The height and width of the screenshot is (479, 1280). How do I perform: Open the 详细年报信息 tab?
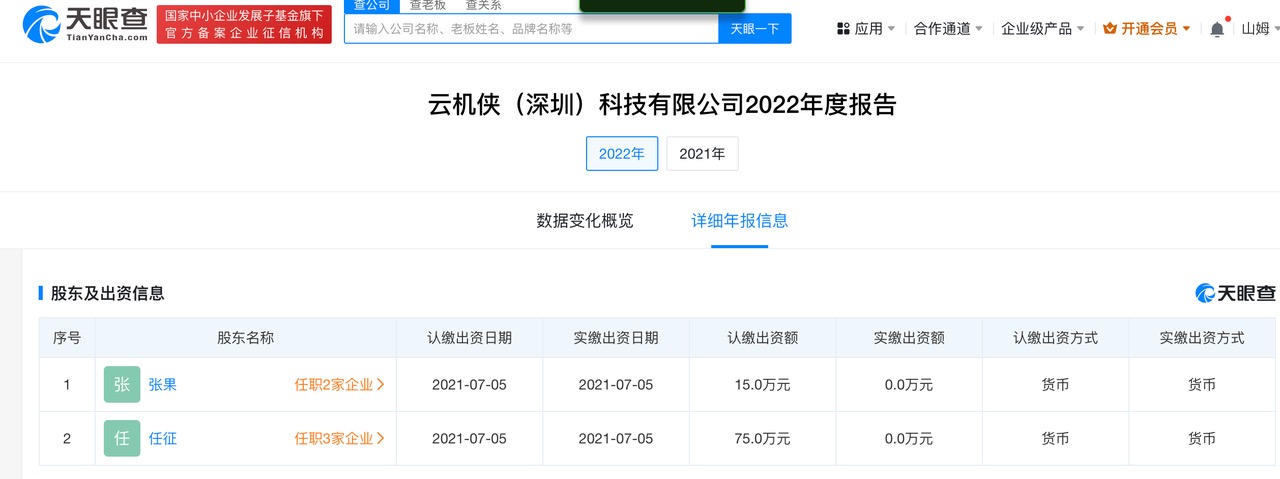[740, 221]
